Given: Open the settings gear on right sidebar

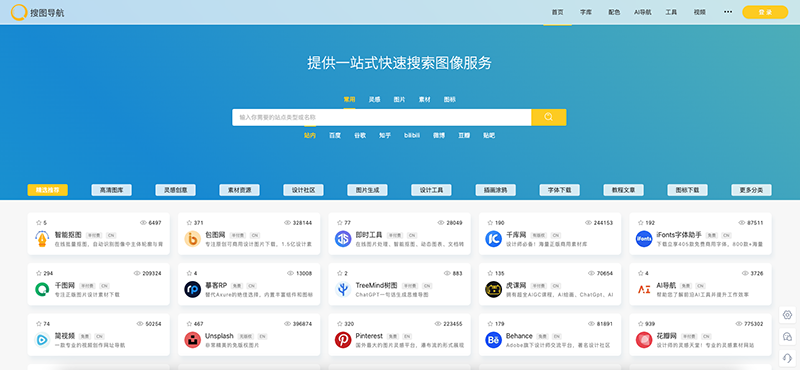Looking at the screenshot, I should coord(787,315).
